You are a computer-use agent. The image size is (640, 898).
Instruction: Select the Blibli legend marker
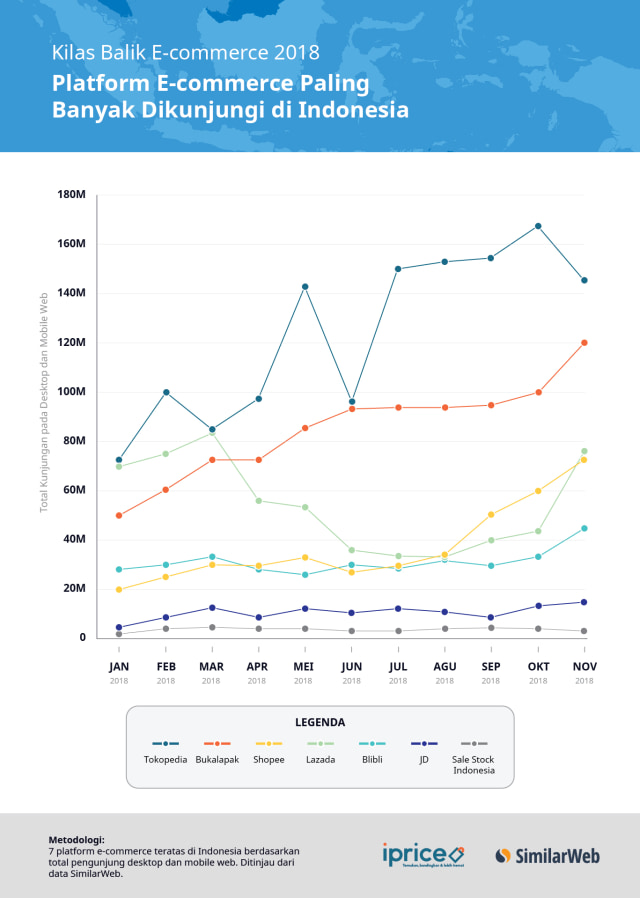click(372, 743)
